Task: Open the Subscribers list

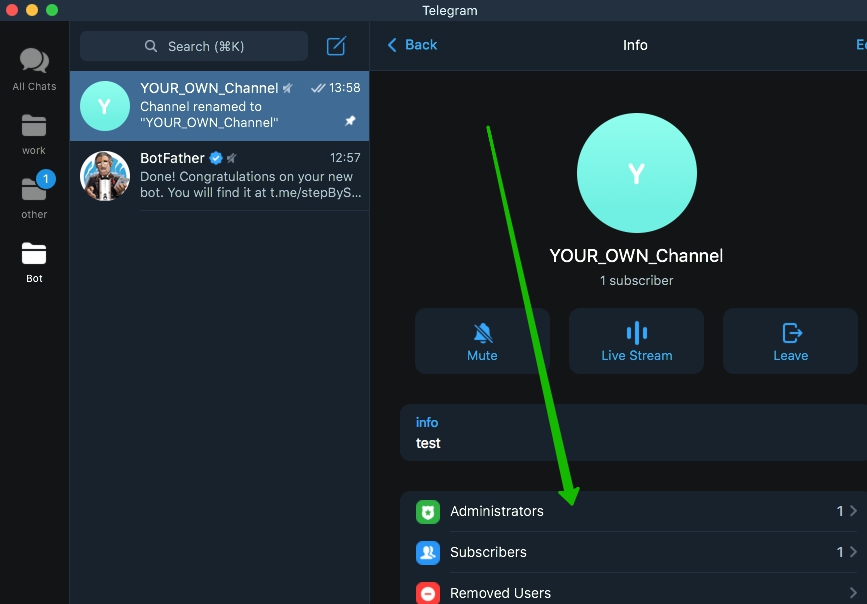Action: pyautogui.click(x=636, y=552)
